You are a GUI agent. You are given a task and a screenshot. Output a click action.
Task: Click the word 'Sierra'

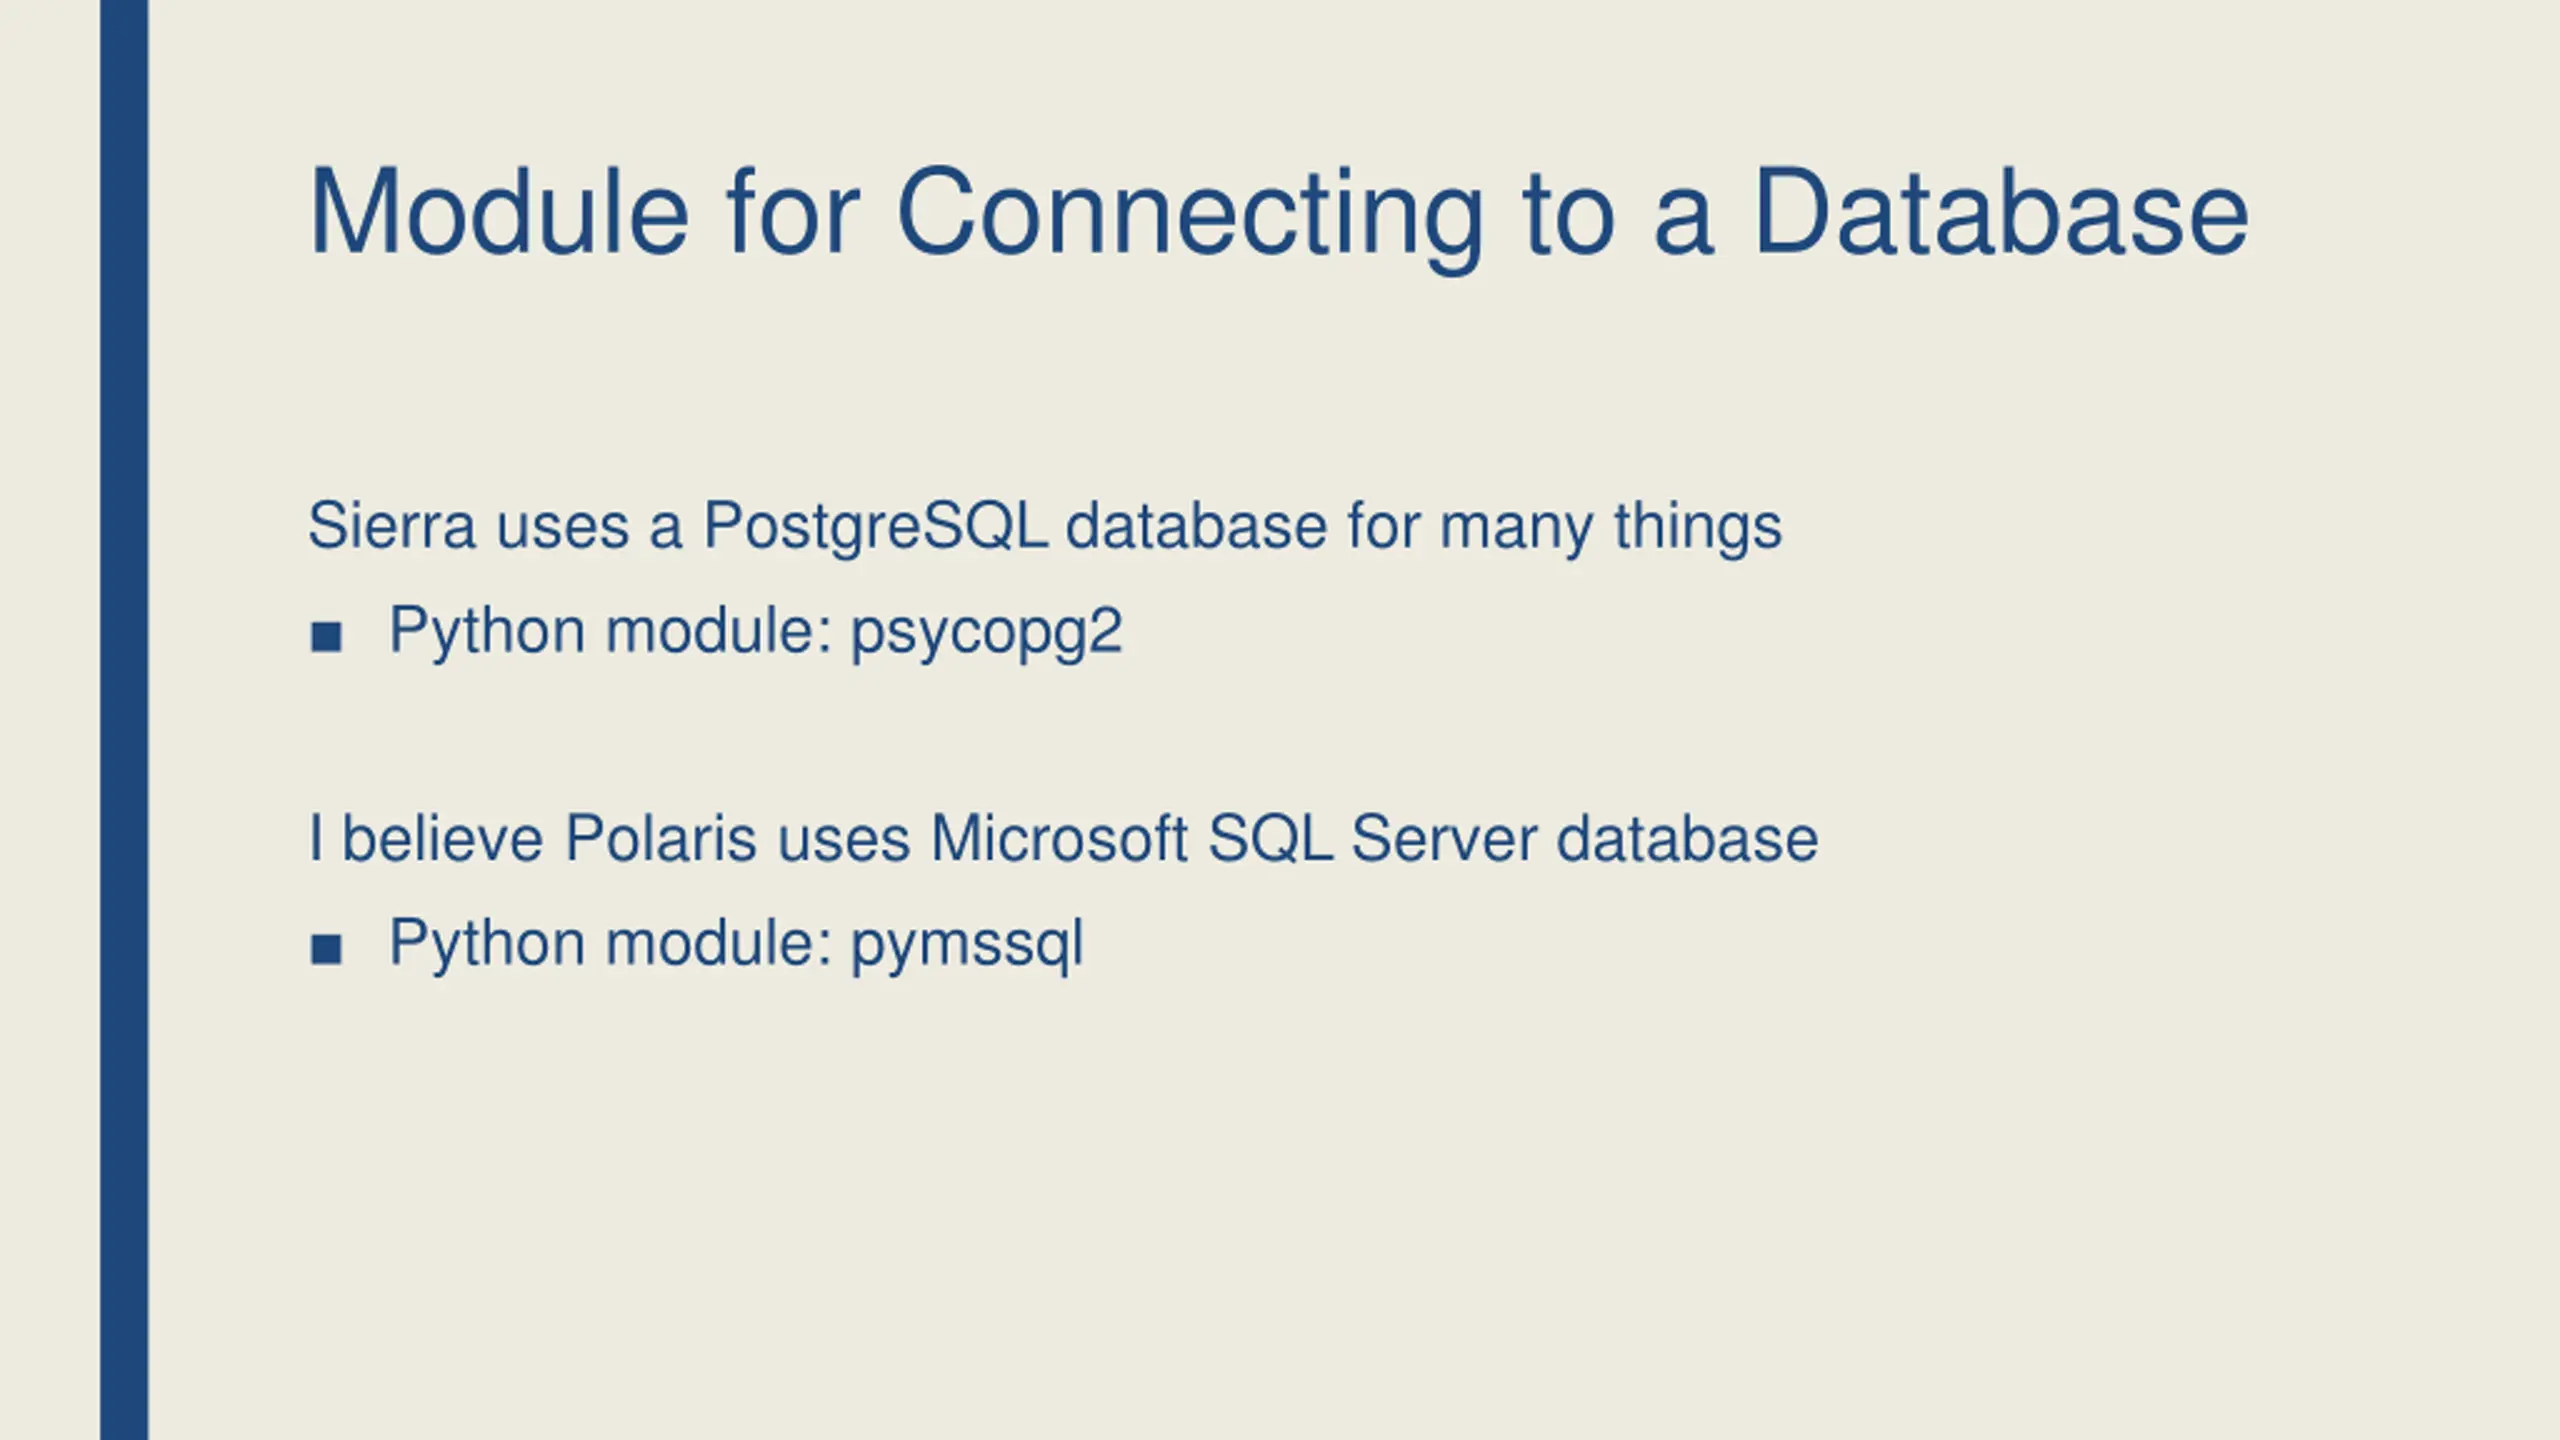point(392,526)
